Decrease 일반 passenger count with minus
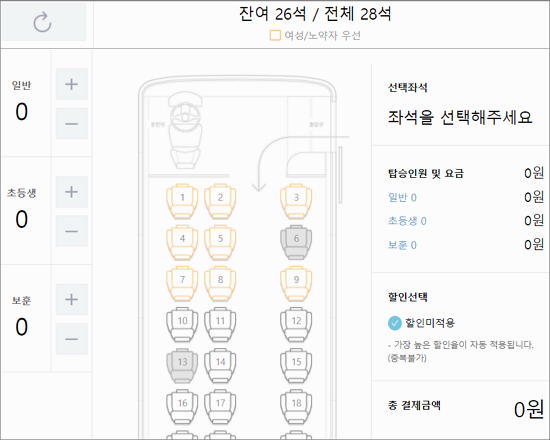The width and height of the screenshot is (550, 440). (x=72, y=124)
